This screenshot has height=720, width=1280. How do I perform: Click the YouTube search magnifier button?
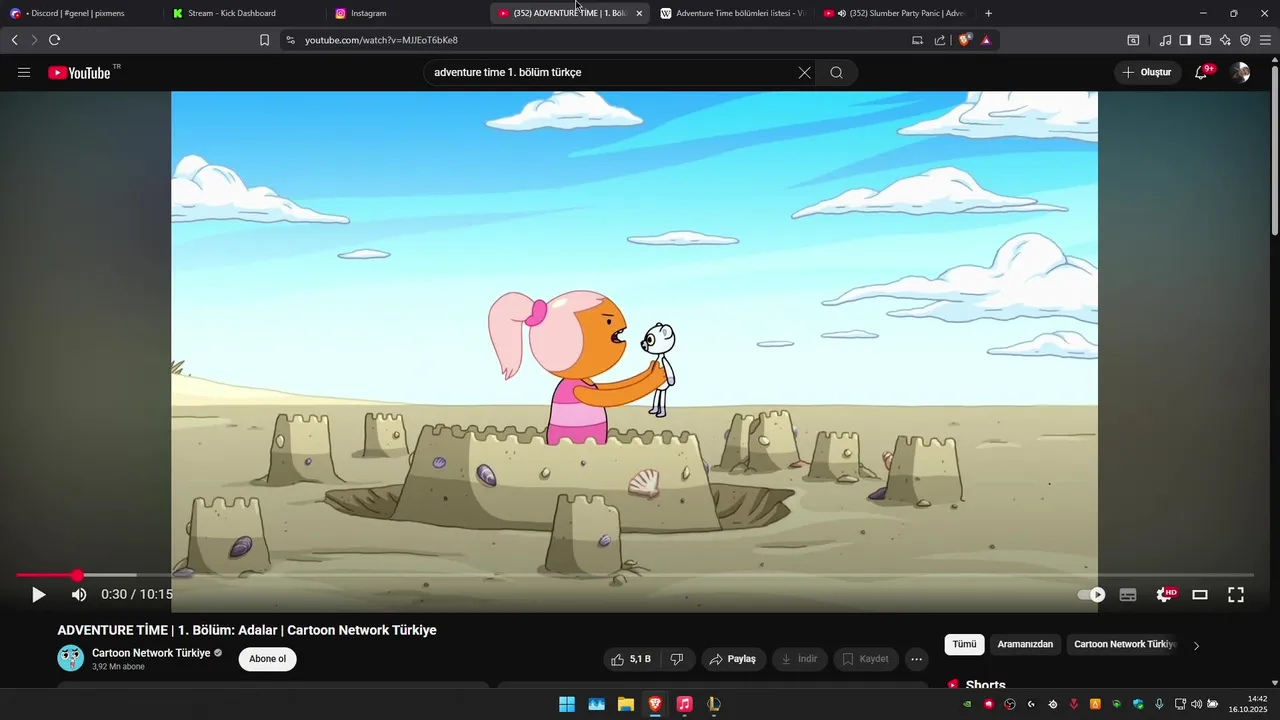click(836, 72)
